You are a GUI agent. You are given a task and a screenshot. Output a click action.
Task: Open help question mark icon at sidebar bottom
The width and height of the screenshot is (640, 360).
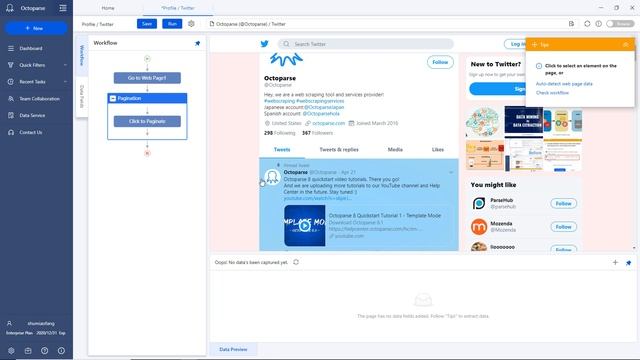click(x=44, y=351)
